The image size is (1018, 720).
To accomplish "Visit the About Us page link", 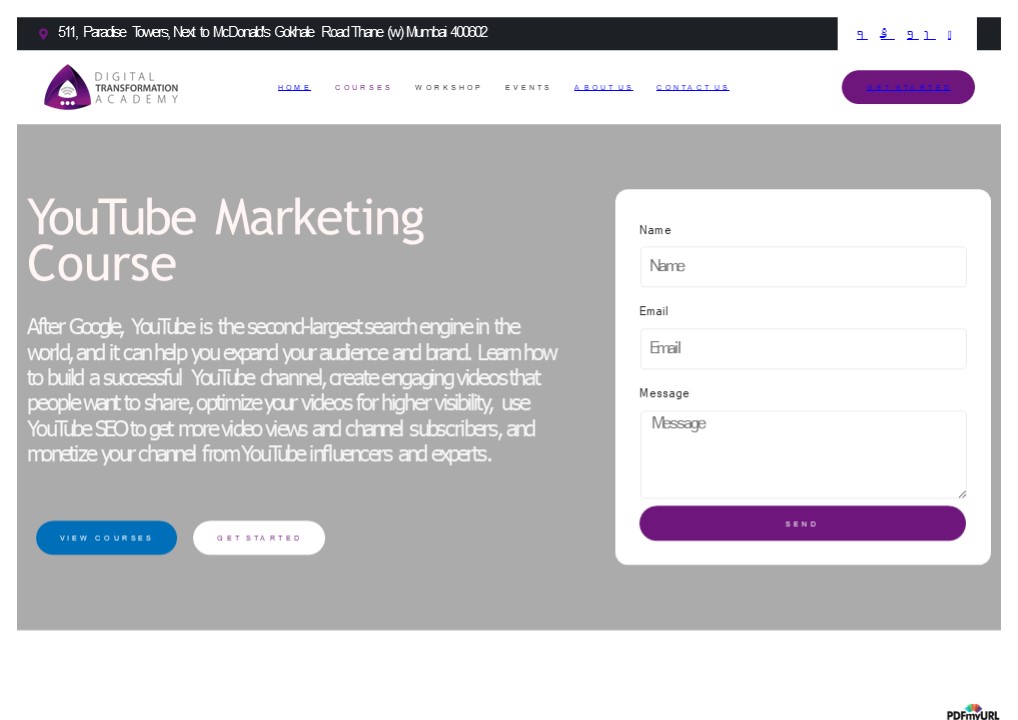I will tap(603, 88).
